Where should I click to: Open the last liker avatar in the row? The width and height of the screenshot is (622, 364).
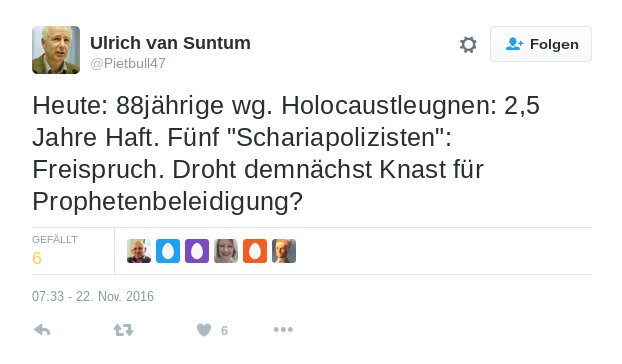[284, 251]
